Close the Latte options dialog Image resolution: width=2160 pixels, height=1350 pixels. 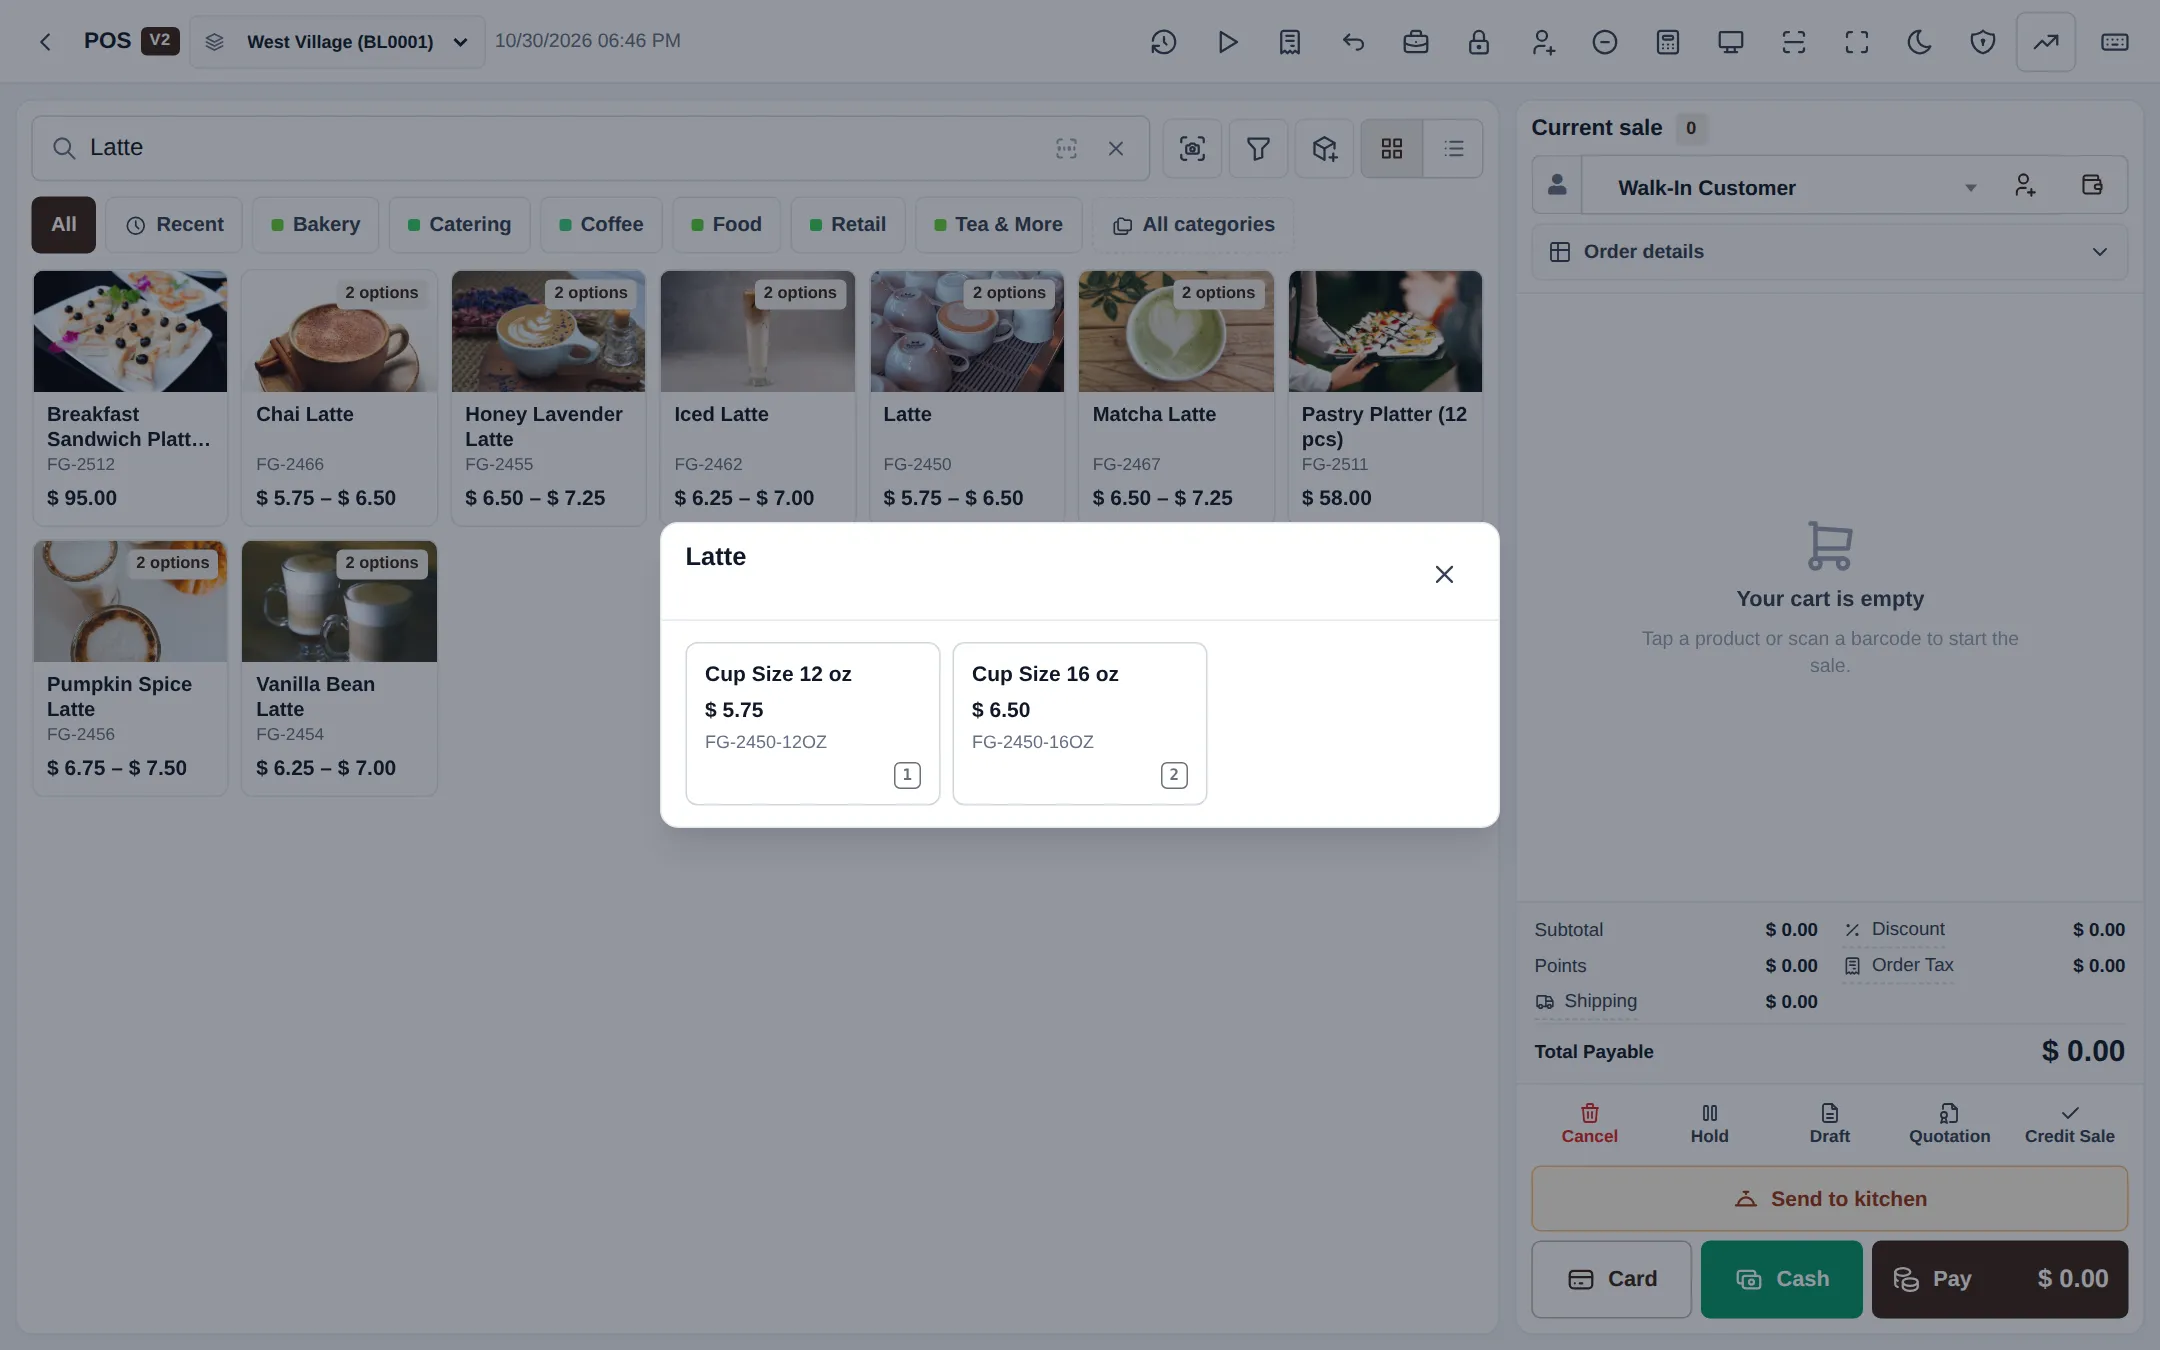click(x=1444, y=574)
